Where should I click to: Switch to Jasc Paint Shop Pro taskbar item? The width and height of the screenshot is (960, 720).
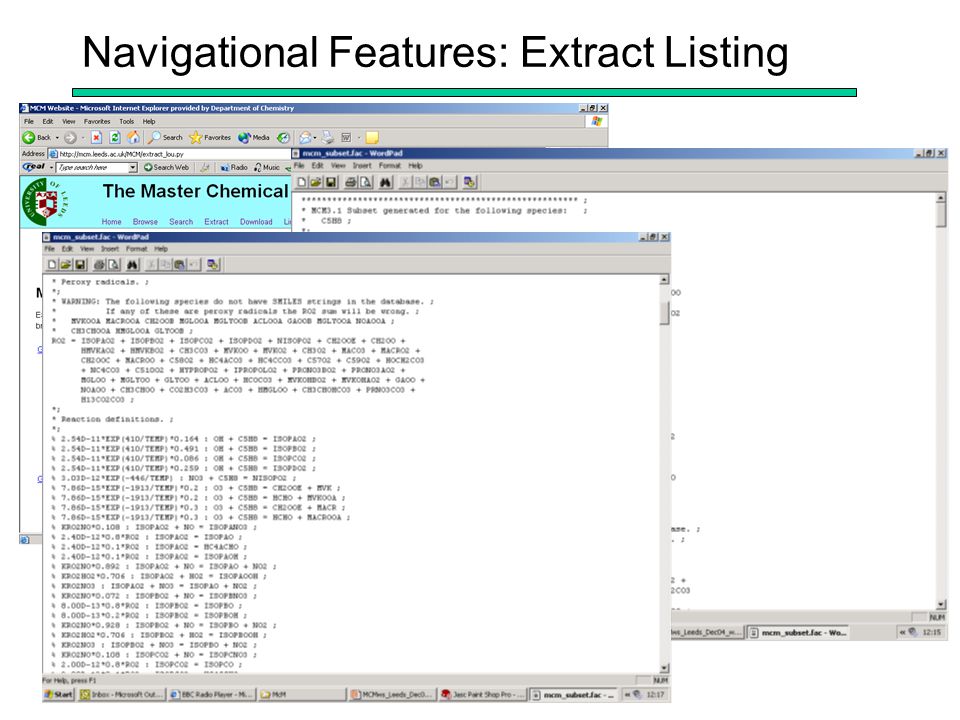[x=483, y=694]
